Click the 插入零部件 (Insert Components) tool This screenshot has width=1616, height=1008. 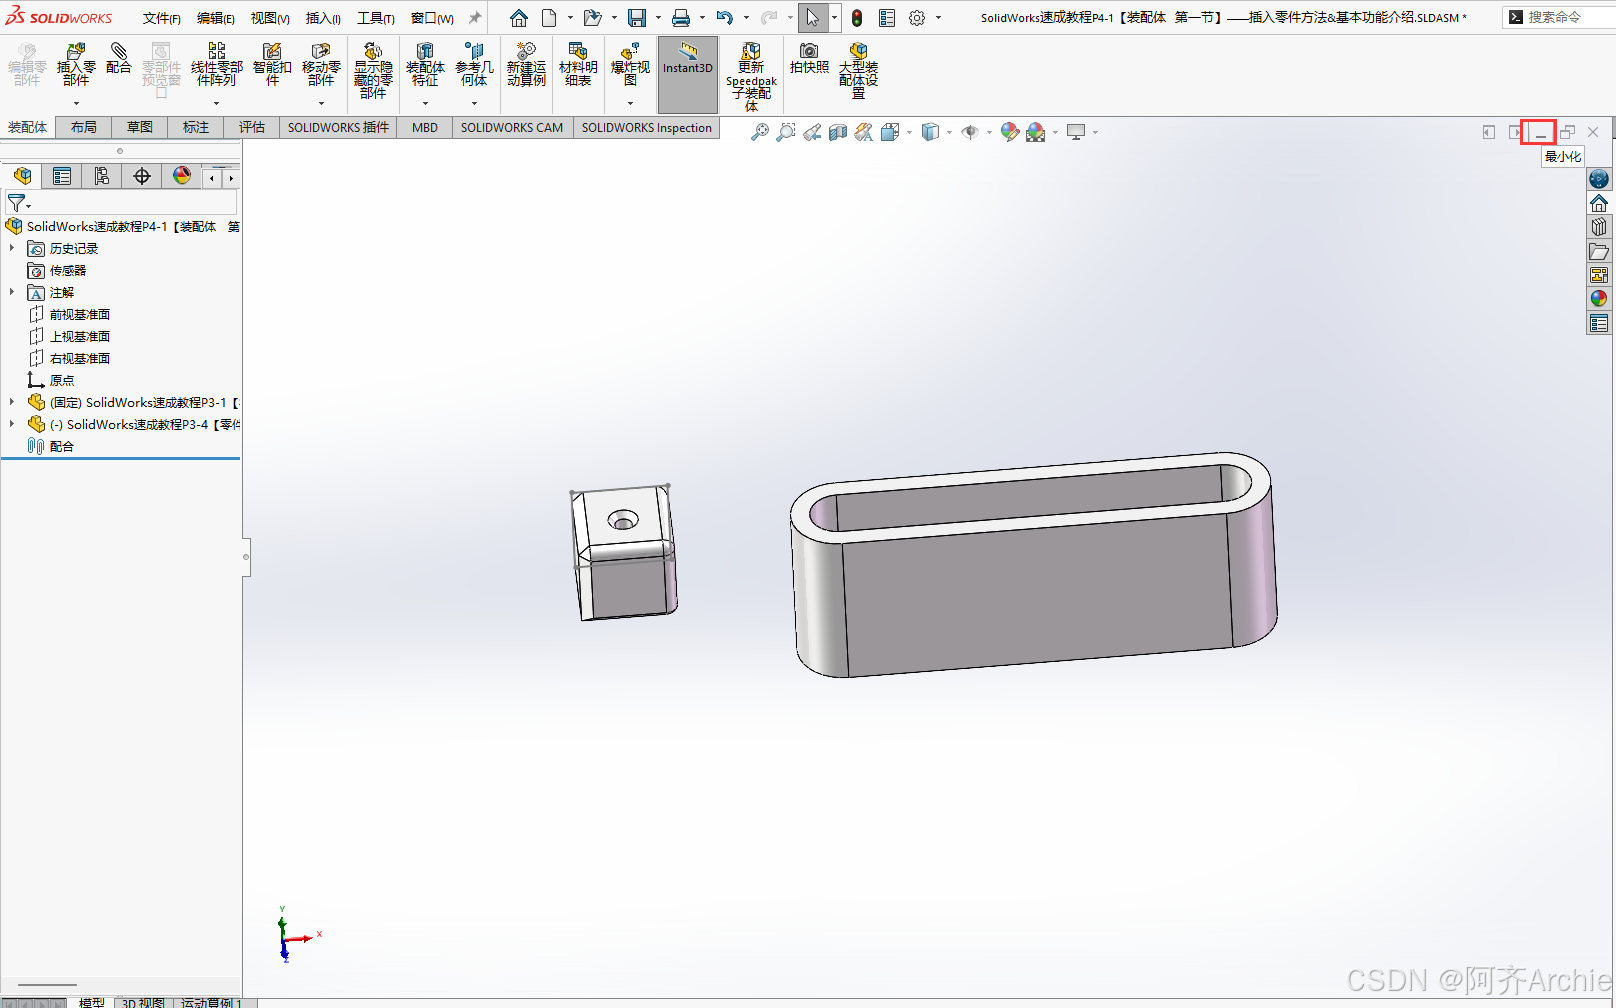pos(76,64)
